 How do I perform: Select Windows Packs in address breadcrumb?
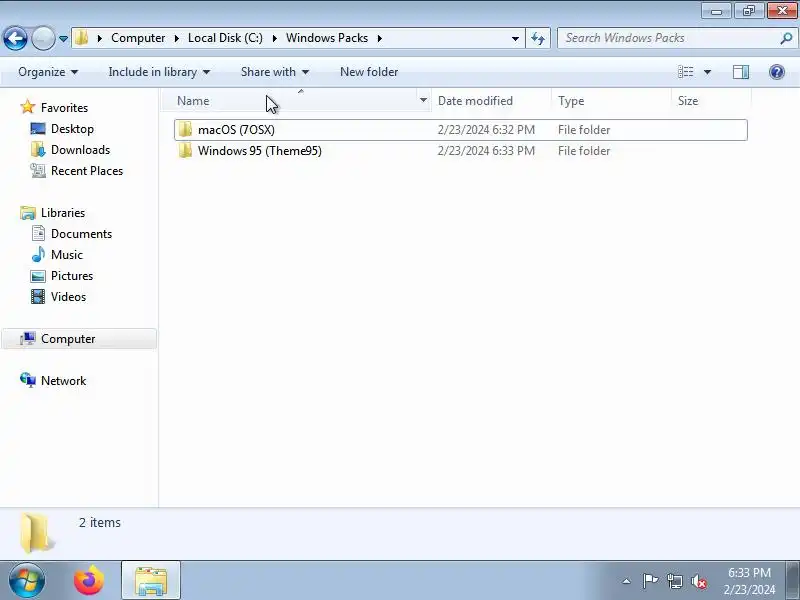click(x=327, y=38)
